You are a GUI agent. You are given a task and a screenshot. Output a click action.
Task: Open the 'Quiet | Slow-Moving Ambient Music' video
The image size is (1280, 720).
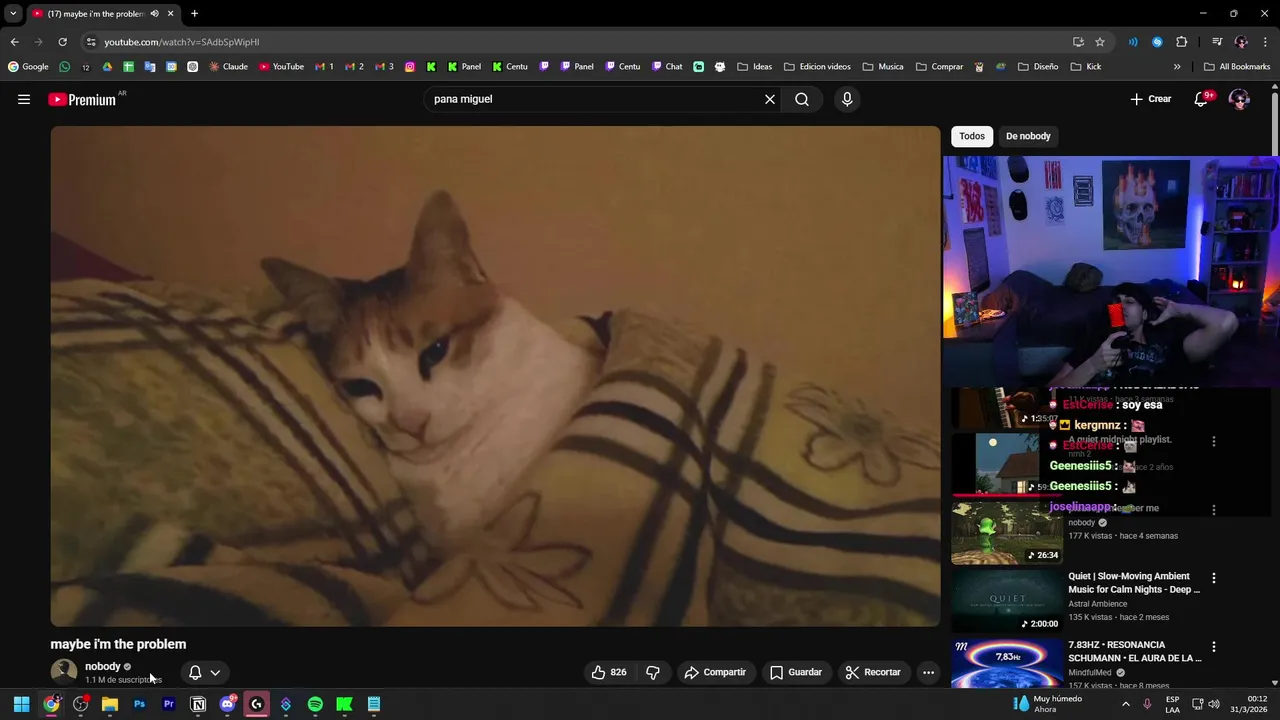(1134, 582)
